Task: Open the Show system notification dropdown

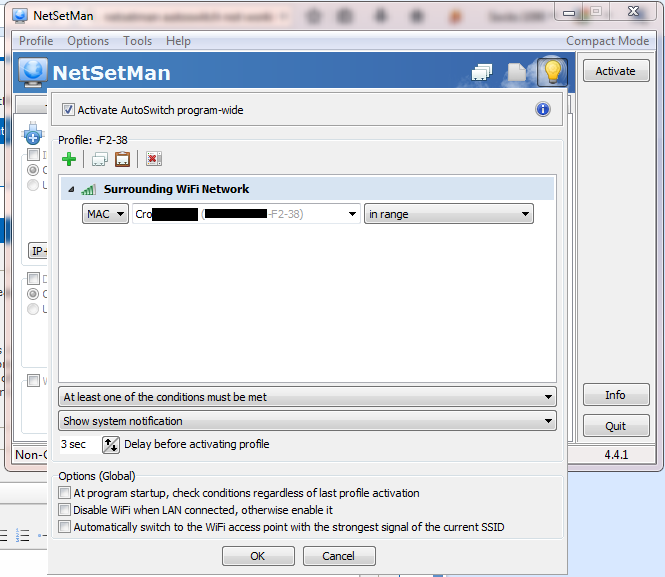Action: click(x=307, y=421)
